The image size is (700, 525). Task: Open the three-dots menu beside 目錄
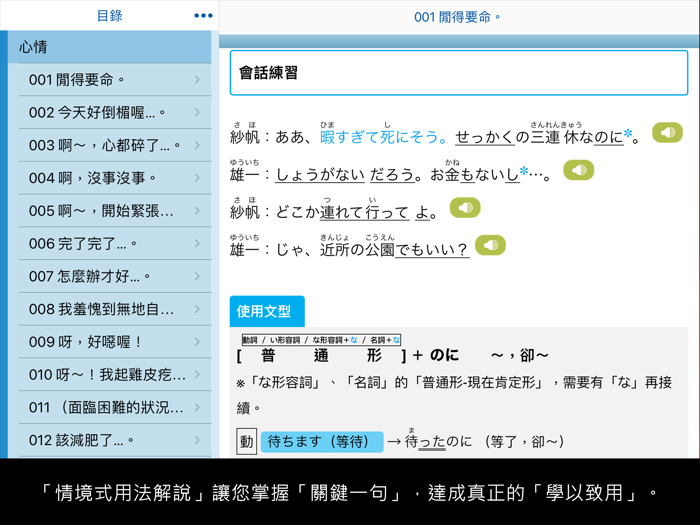[203, 16]
